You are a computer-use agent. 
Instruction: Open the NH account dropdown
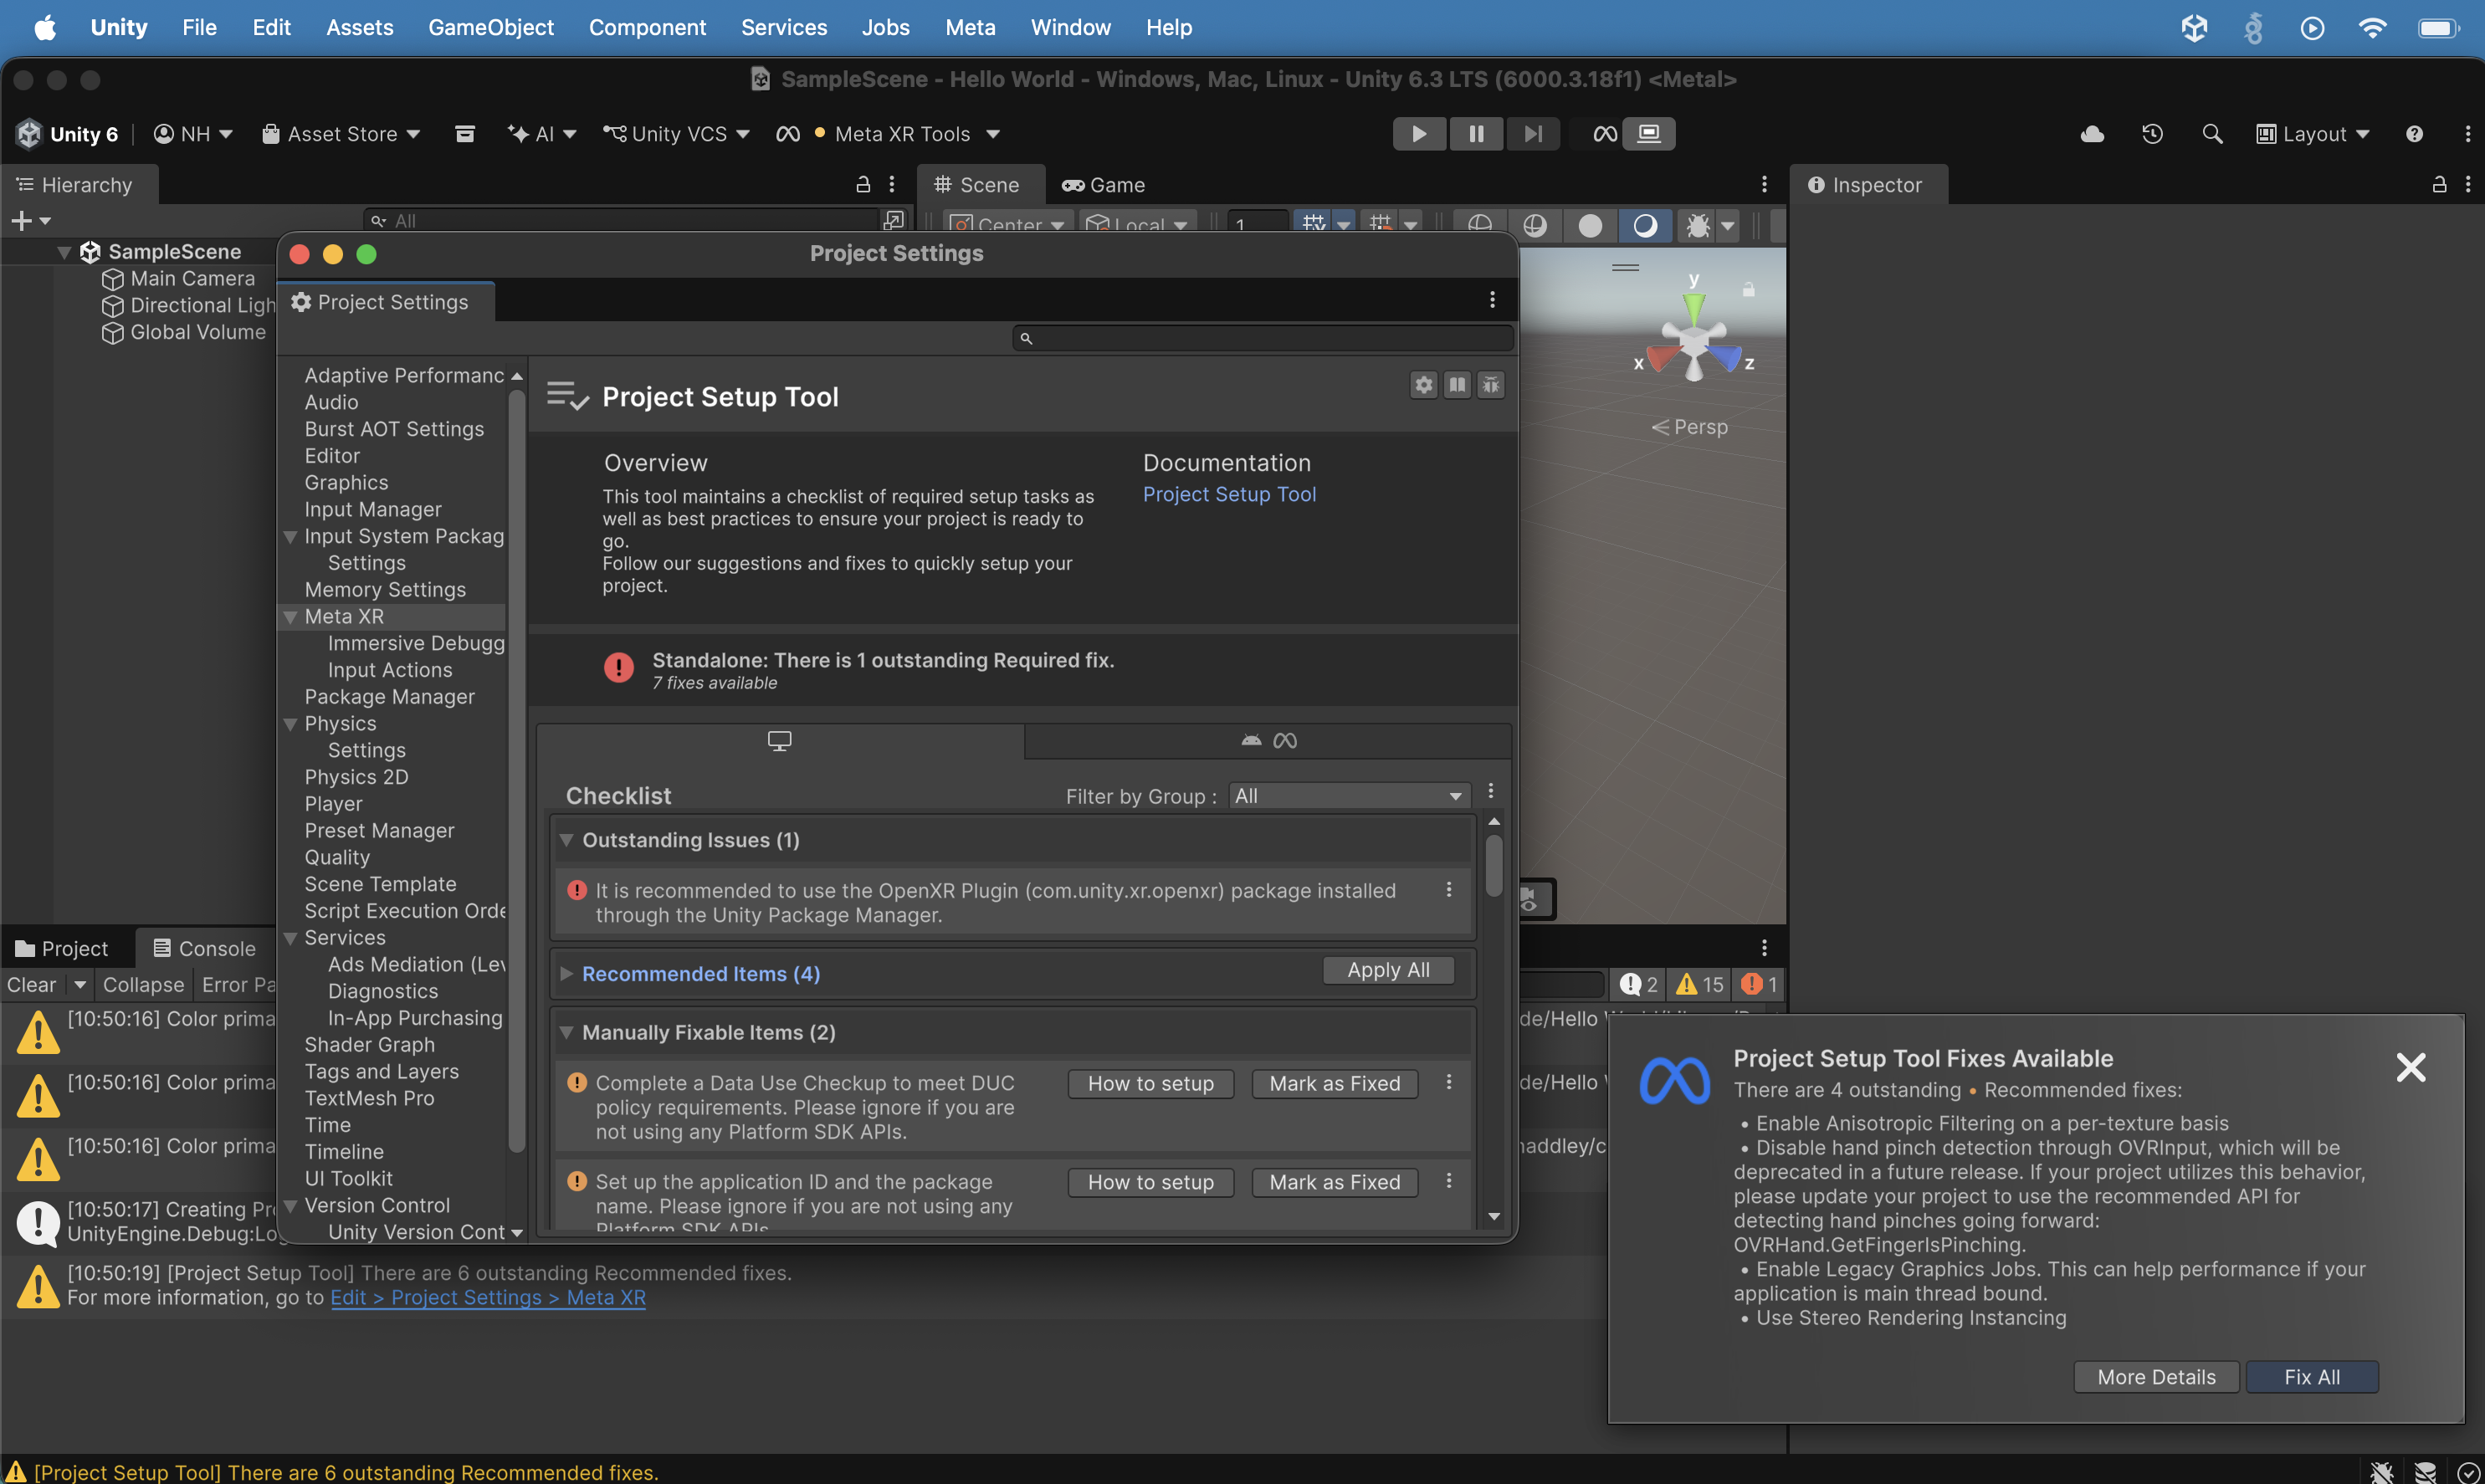(x=193, y=134)
